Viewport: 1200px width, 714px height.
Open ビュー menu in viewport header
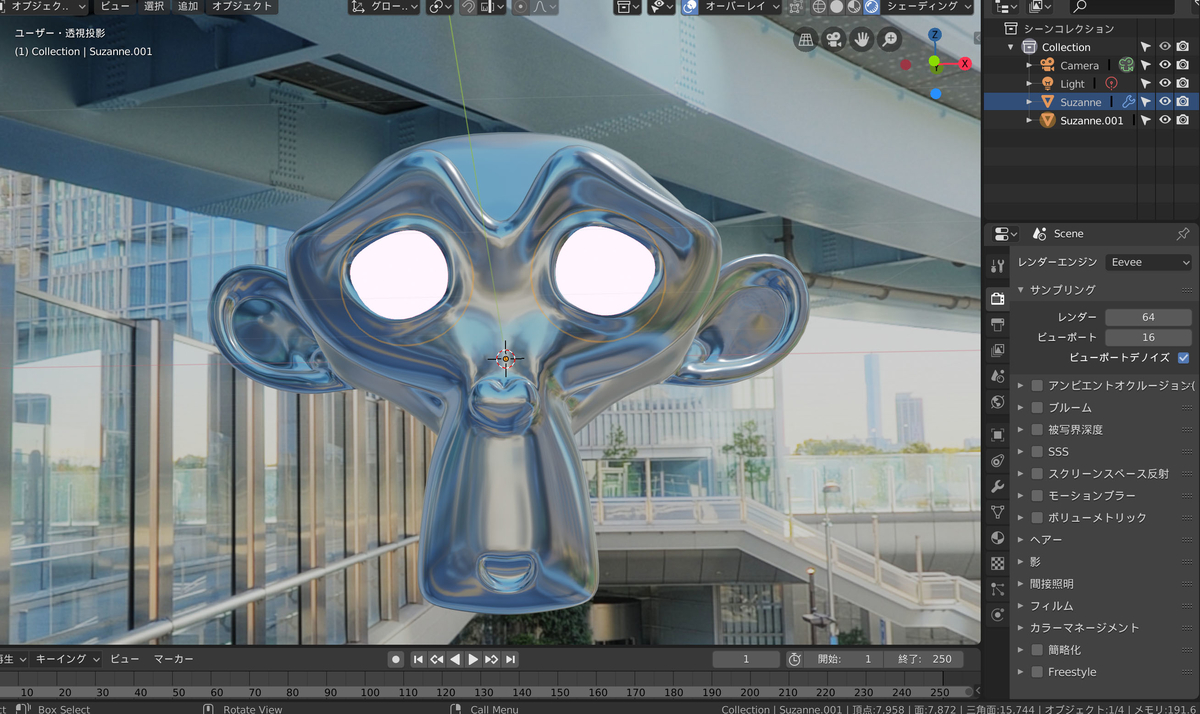115,7
